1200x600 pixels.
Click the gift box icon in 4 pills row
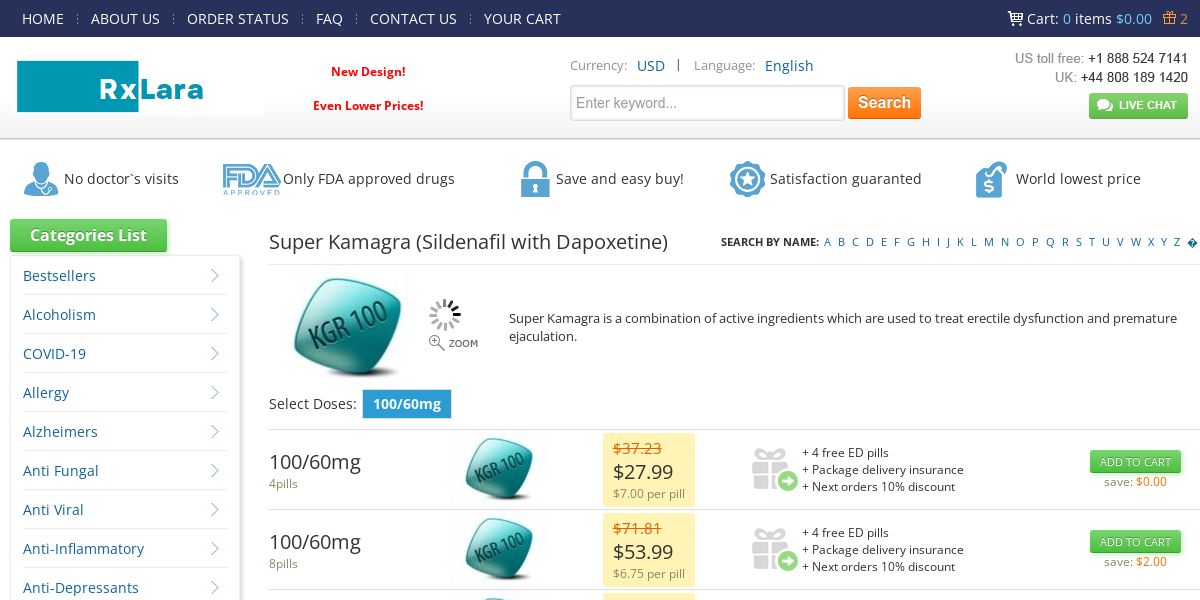774,469
